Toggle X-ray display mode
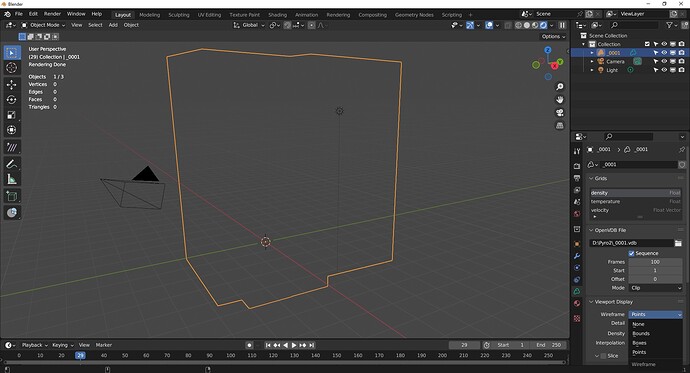Screen dimensions: 690x373 coord(508,26)
